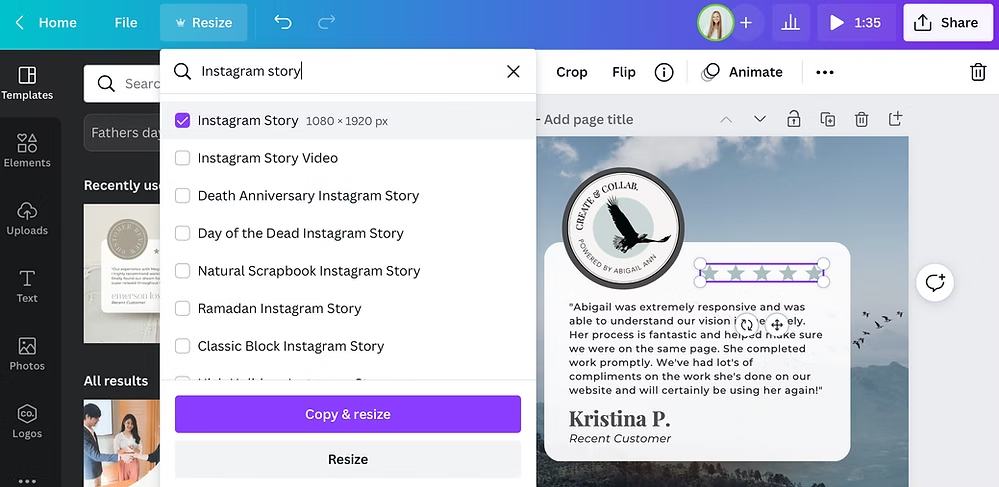Delete selected element with toolbar trash icon
The width and height of the screenshot is (999, 487).
point(978,72)
